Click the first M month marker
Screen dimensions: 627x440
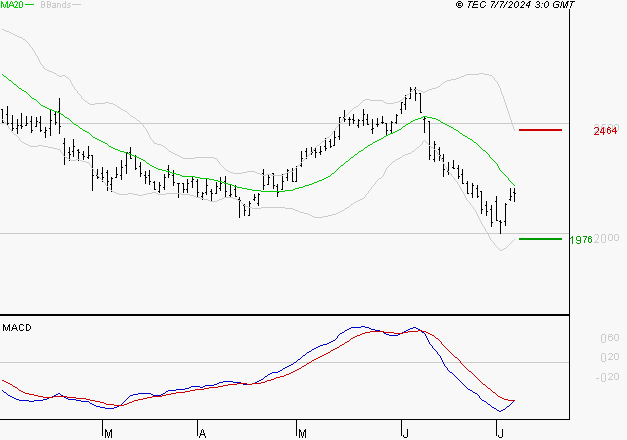(x=108, y=434)
